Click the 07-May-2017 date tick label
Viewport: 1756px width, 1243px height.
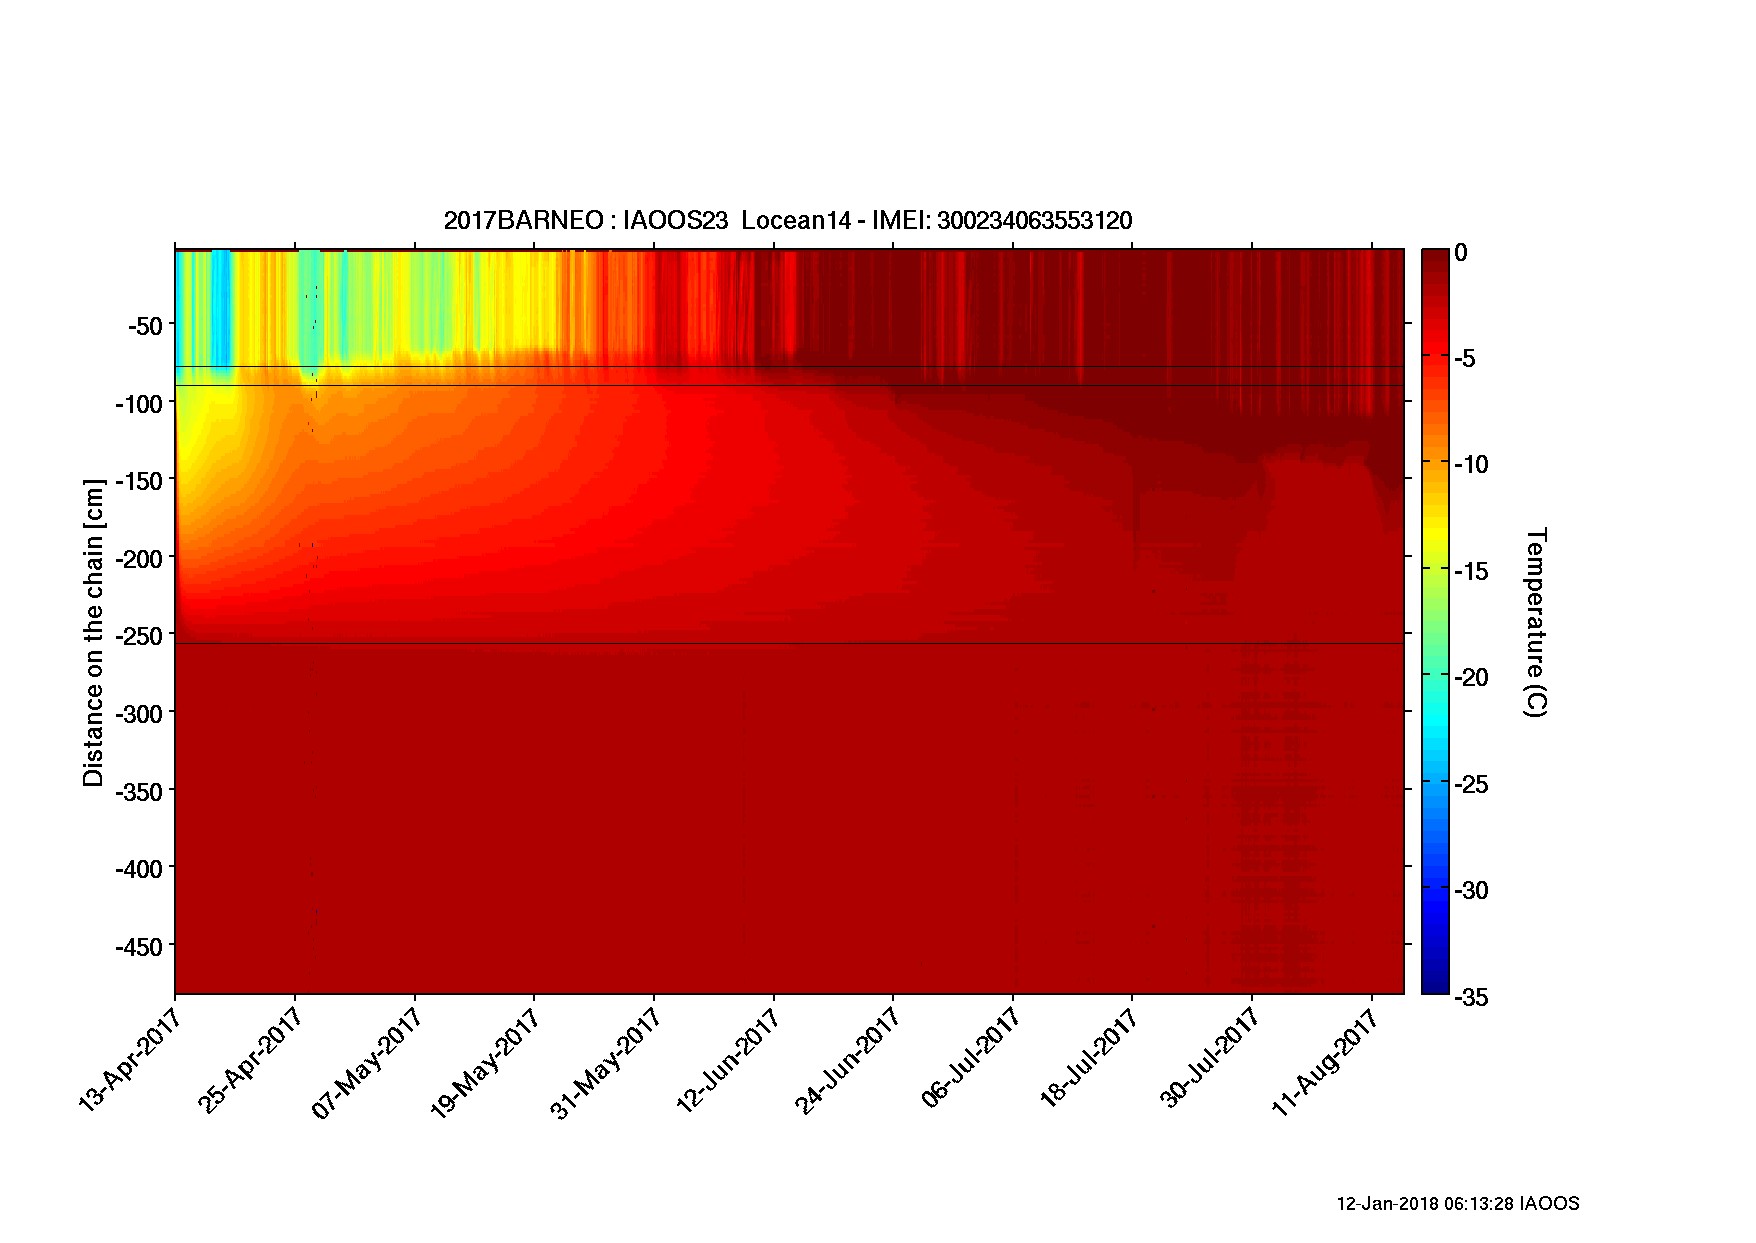[368, 1062]
